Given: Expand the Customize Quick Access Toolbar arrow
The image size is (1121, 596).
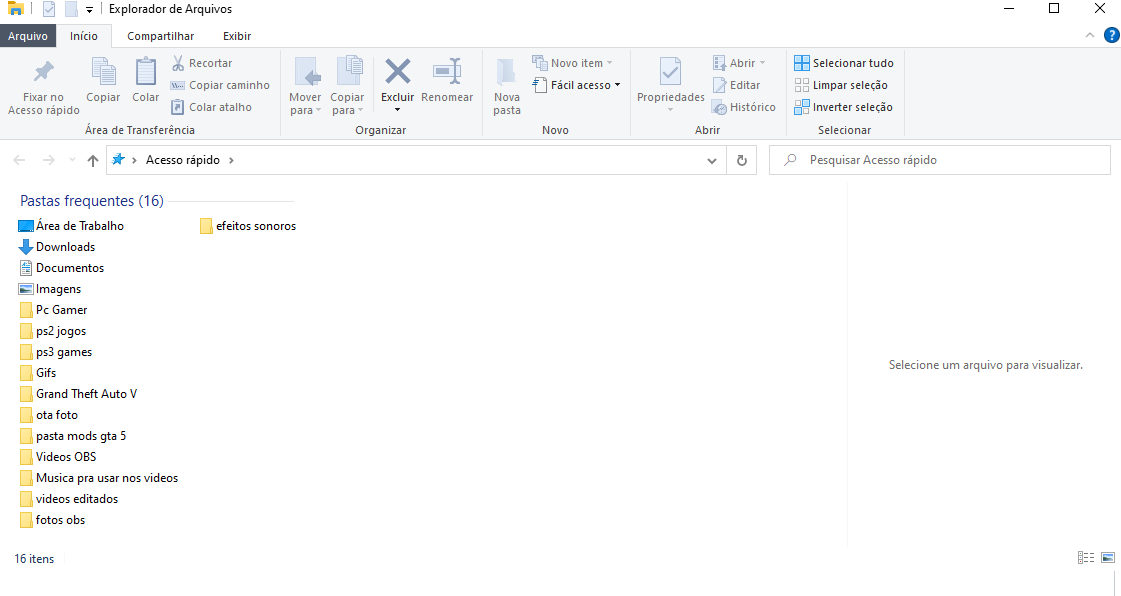Looking at the screenshot, I should point(89,10).
